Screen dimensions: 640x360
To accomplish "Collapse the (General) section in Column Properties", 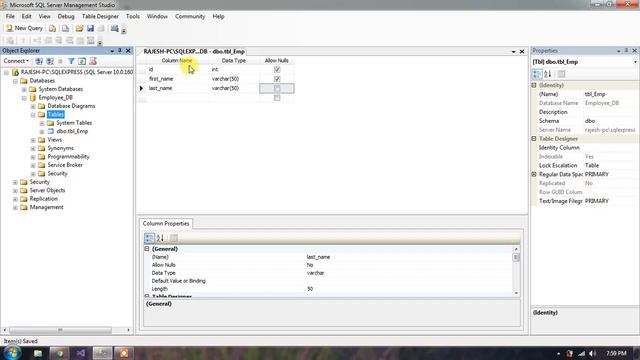I will 147,249.
